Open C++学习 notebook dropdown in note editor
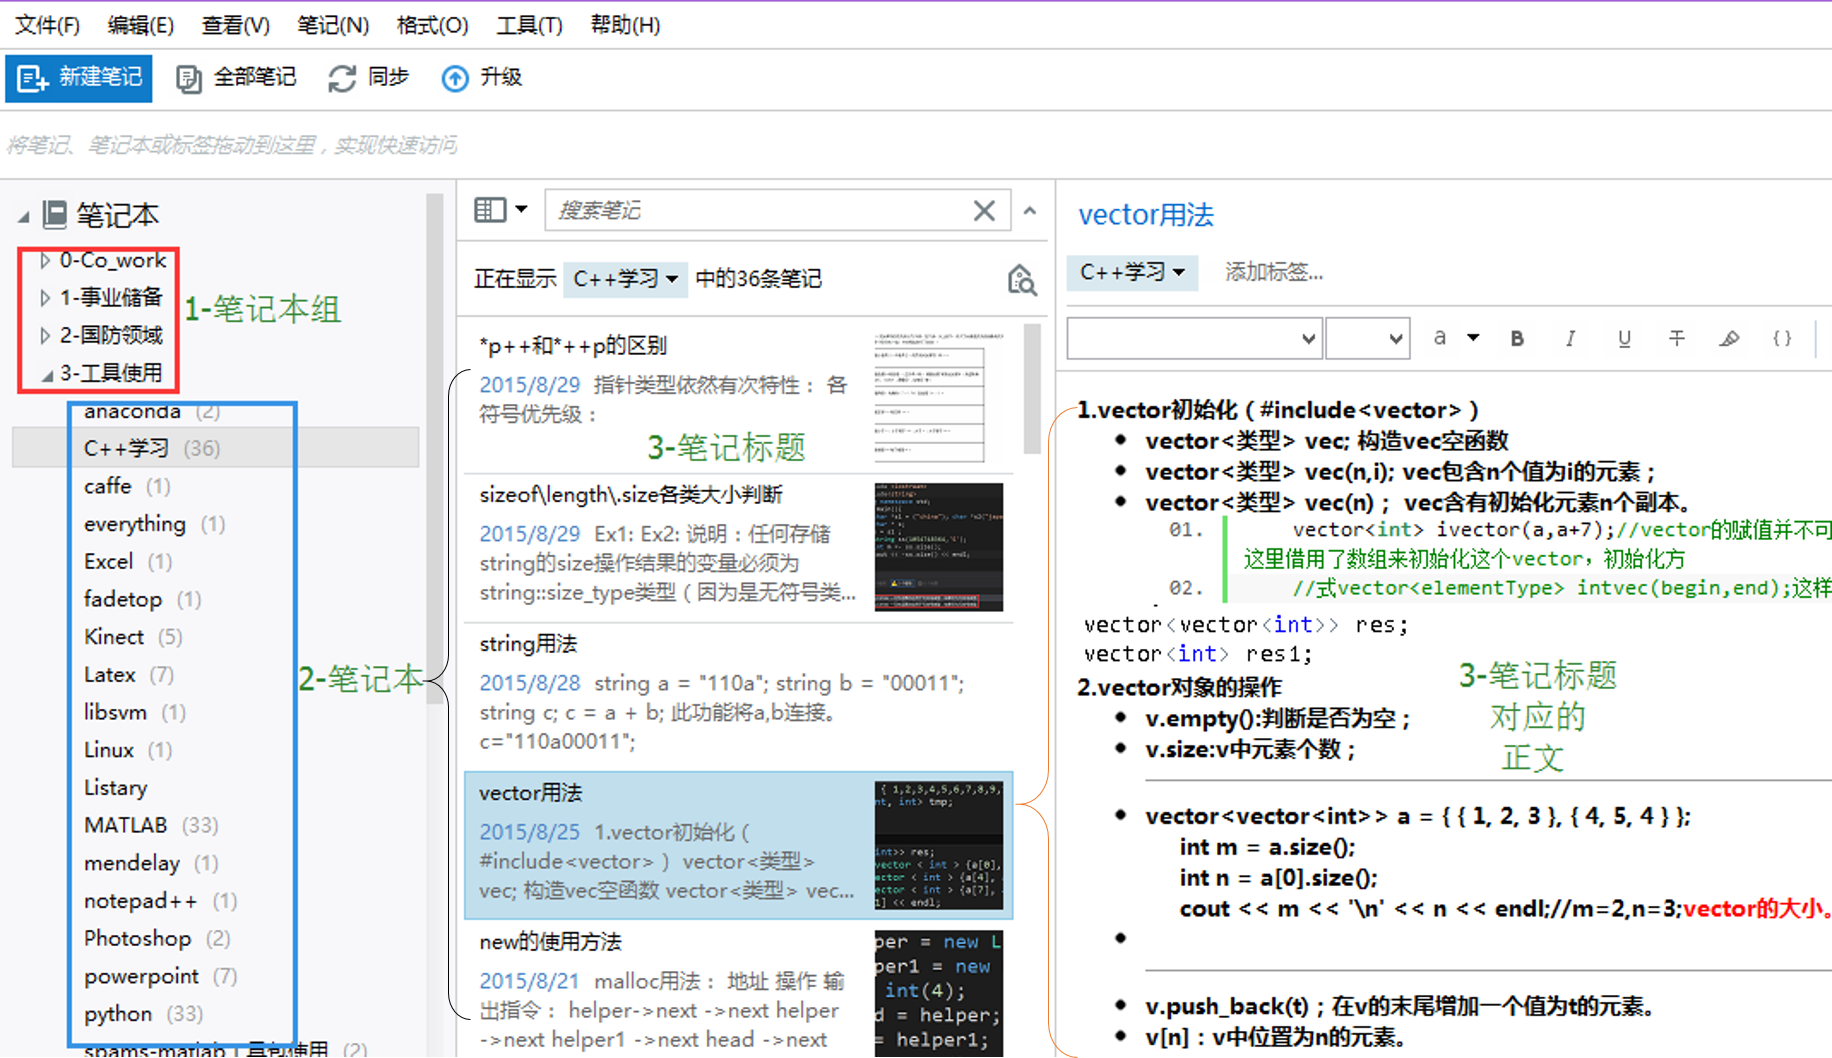Screen dimensions: 1832x1058 (x=1132, y=272)
